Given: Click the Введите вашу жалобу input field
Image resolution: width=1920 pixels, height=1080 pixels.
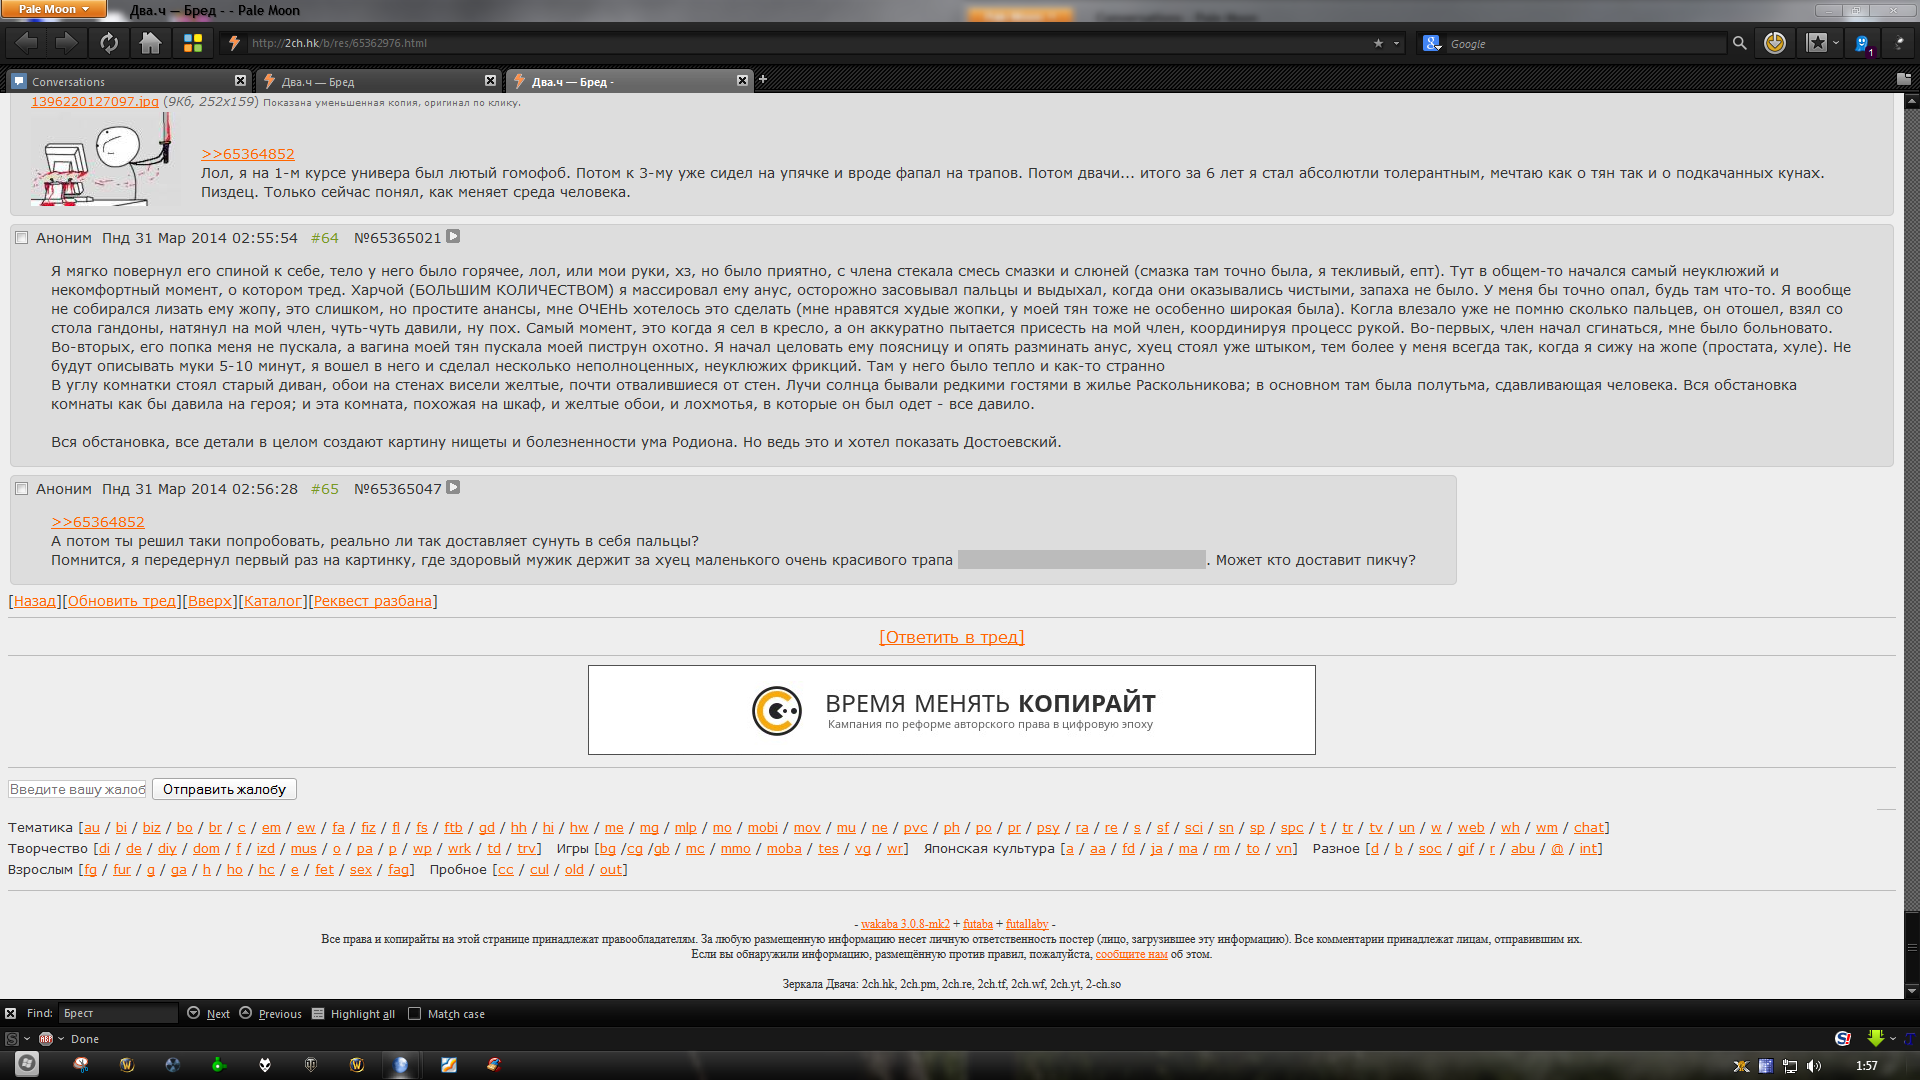Looking at the screenshot, I should point(77,789).
